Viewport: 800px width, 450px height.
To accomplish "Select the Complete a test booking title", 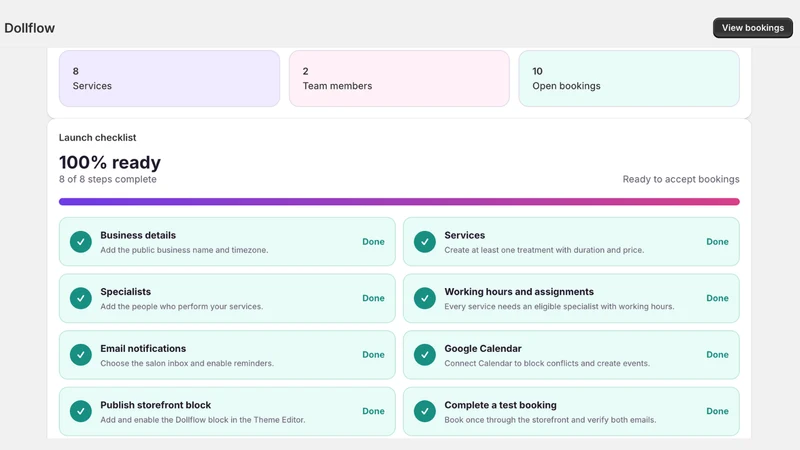I will [x=501, y=405].
